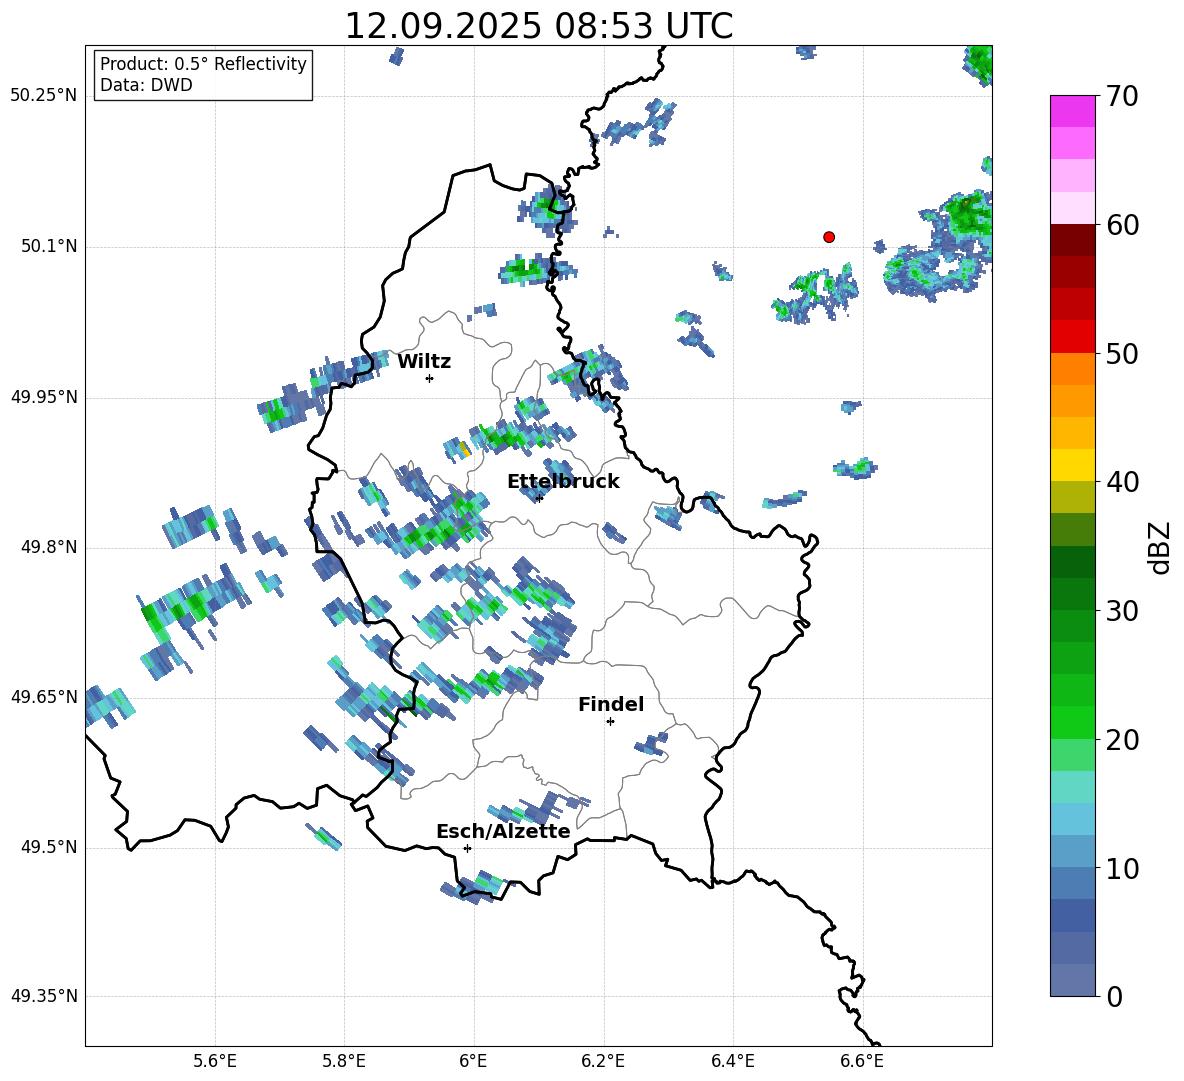
Task: Click the 50.1°N latitude label
Action: click(48, 247)
